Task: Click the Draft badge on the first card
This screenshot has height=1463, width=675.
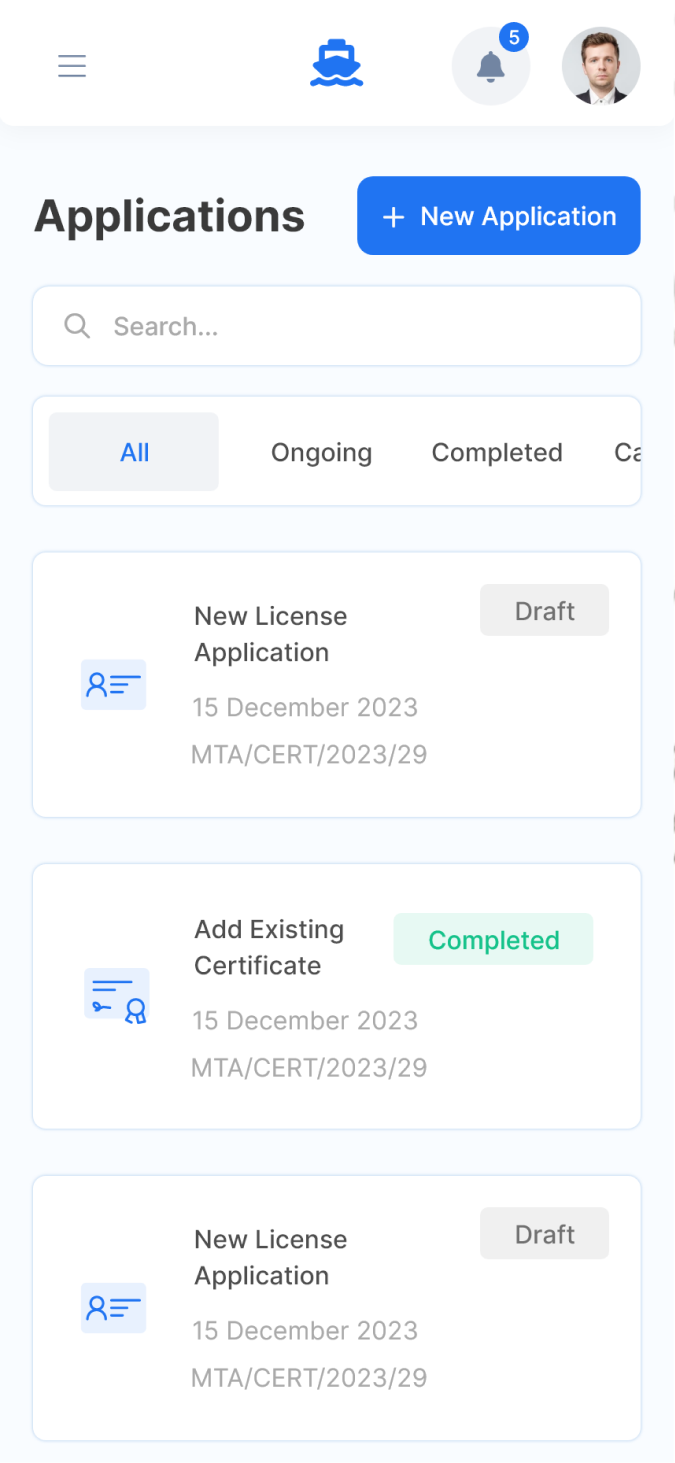Action: click(544, 611)
